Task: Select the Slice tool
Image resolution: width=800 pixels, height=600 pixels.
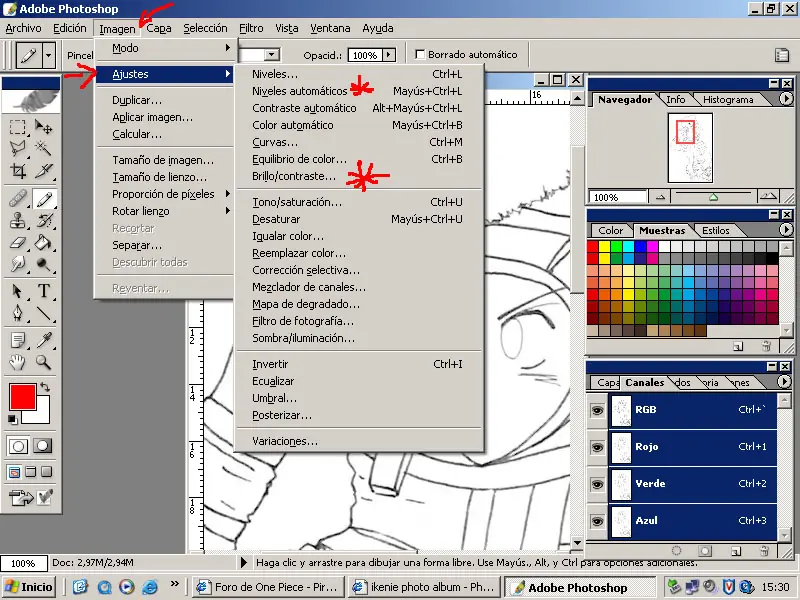Action: 44,171
